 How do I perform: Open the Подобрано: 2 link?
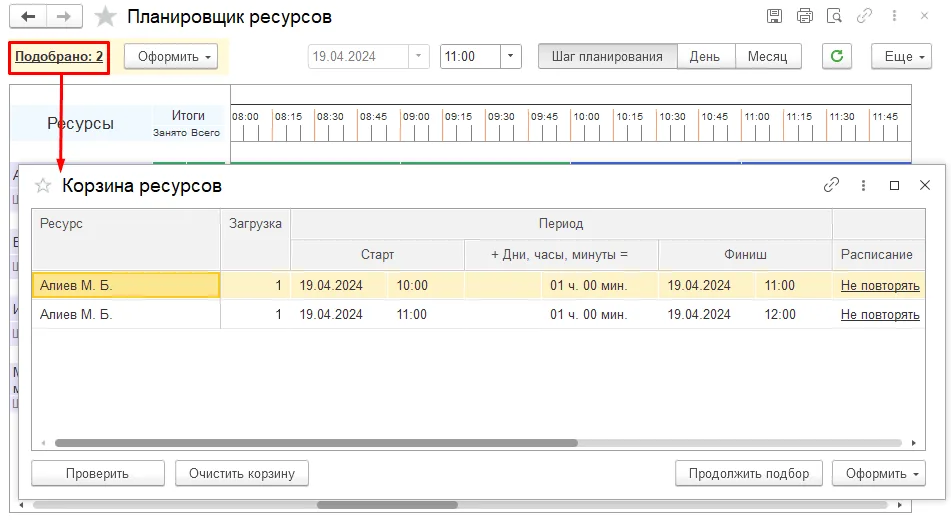(x=59, y=56)
